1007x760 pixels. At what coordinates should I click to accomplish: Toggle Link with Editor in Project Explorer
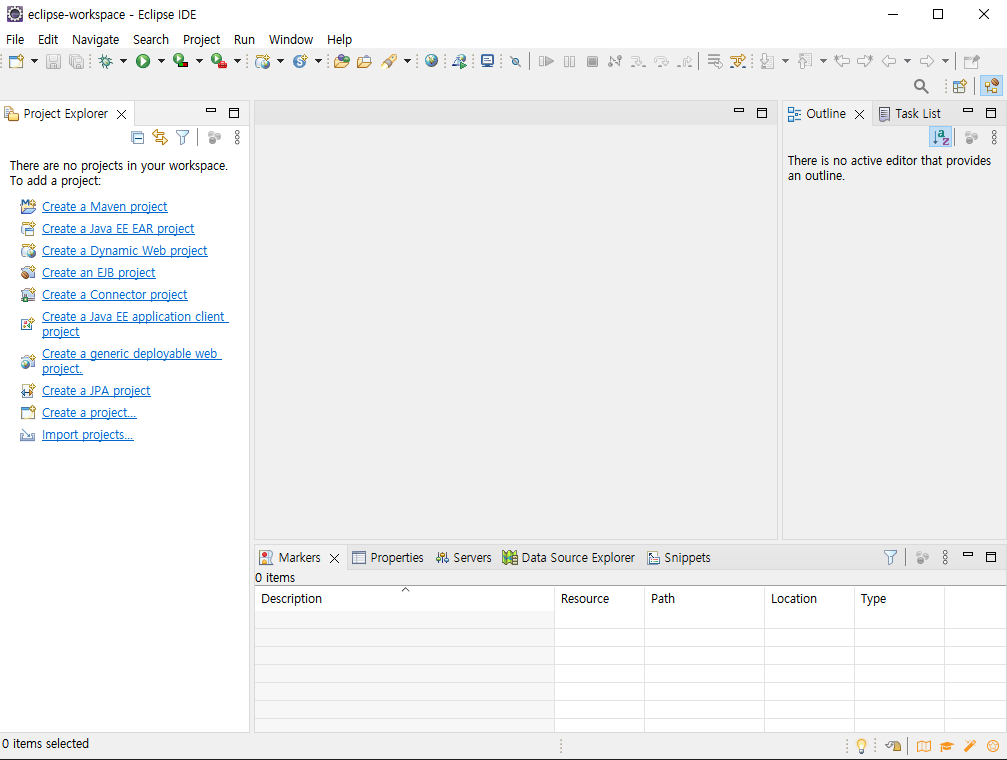160,137
